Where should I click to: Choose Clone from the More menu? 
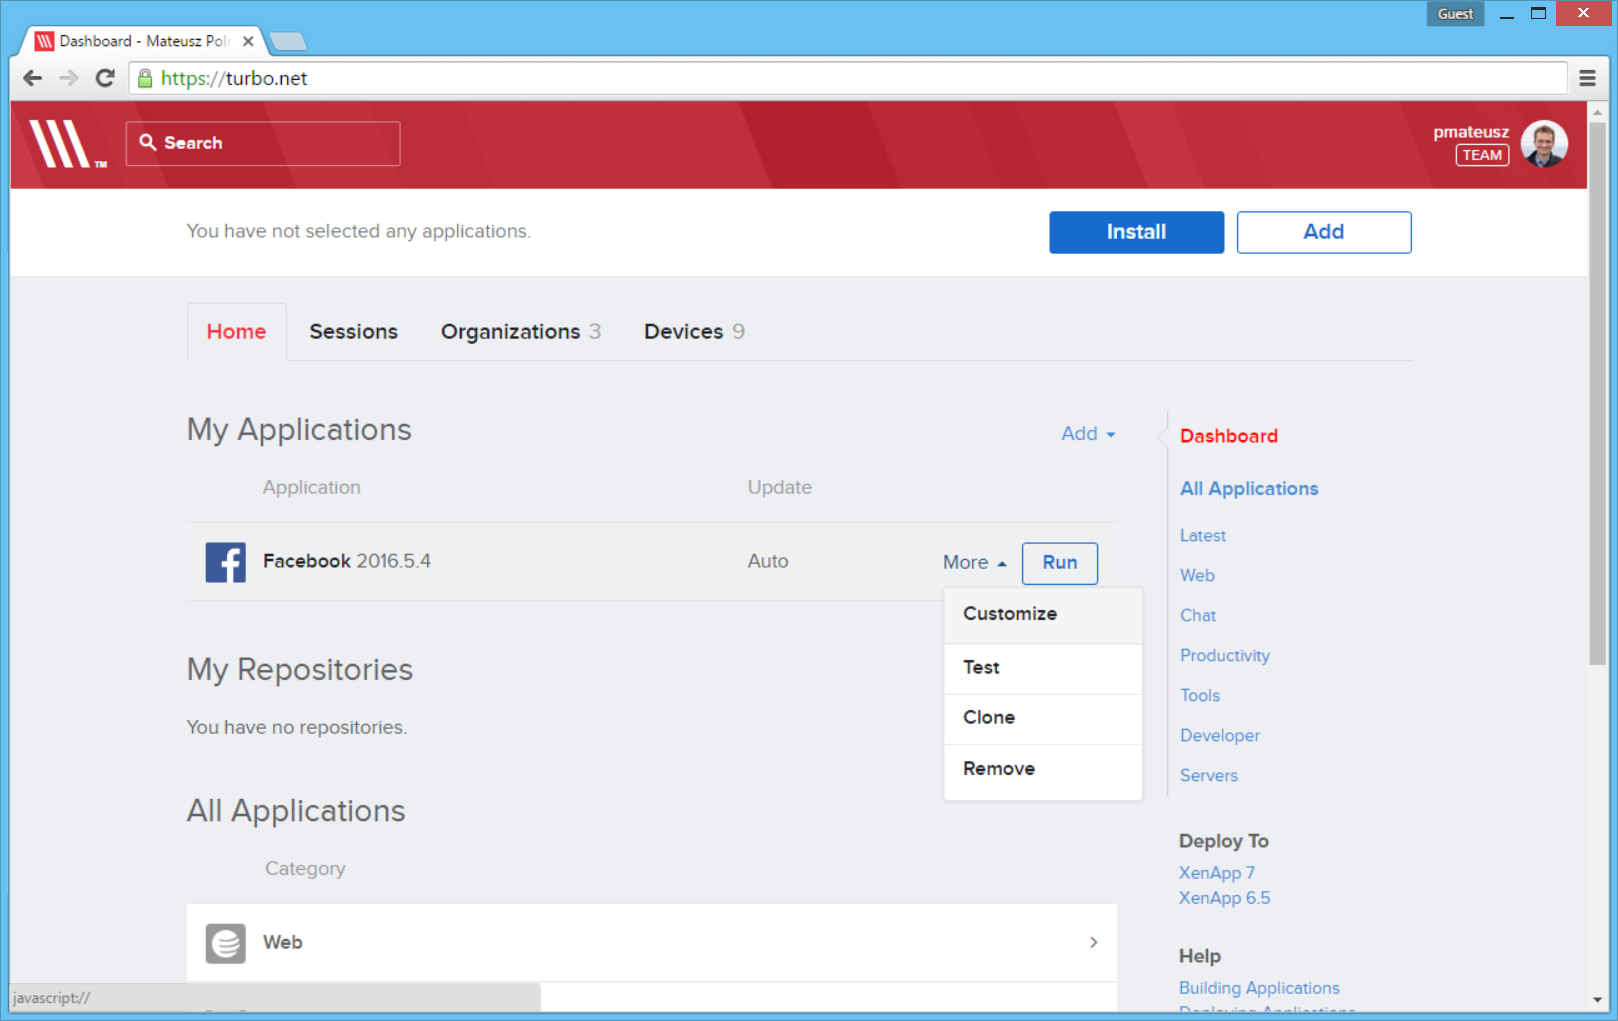988,717
